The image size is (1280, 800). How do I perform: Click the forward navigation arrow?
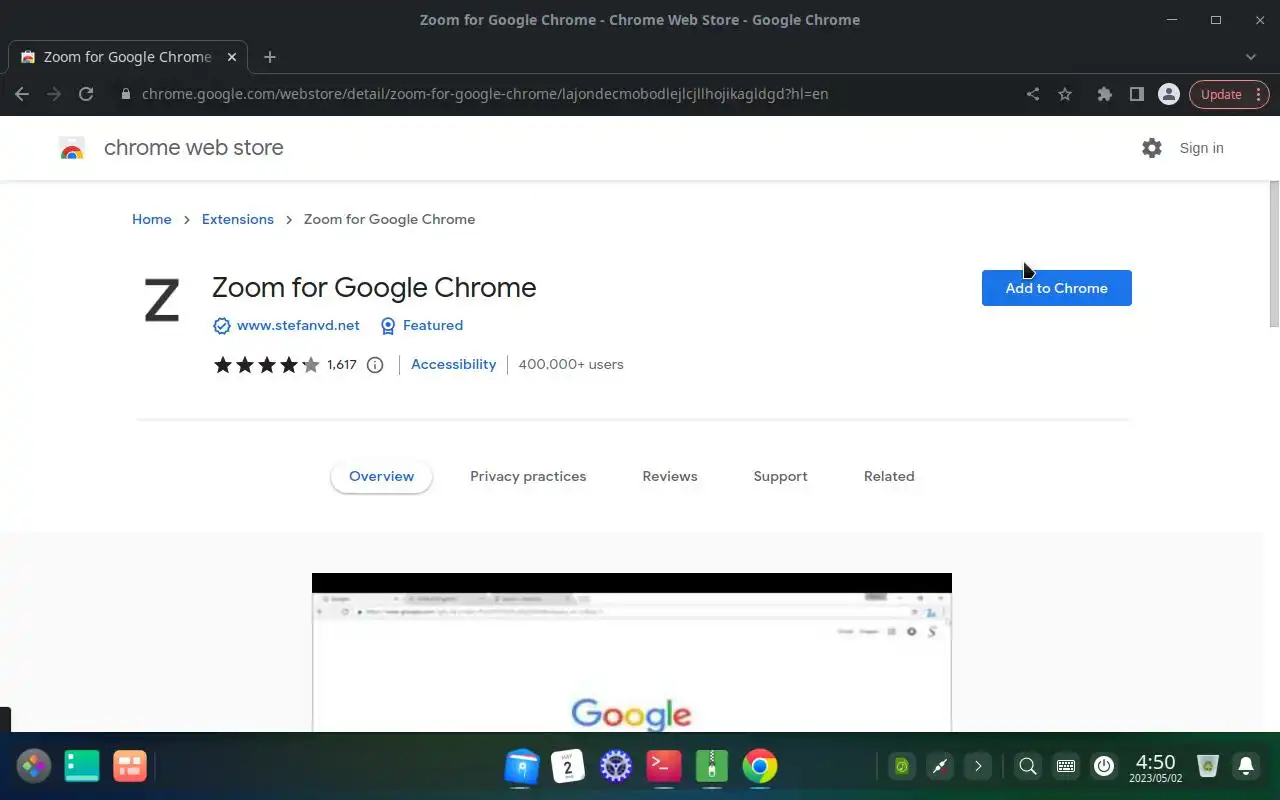(x=54, y=94)
